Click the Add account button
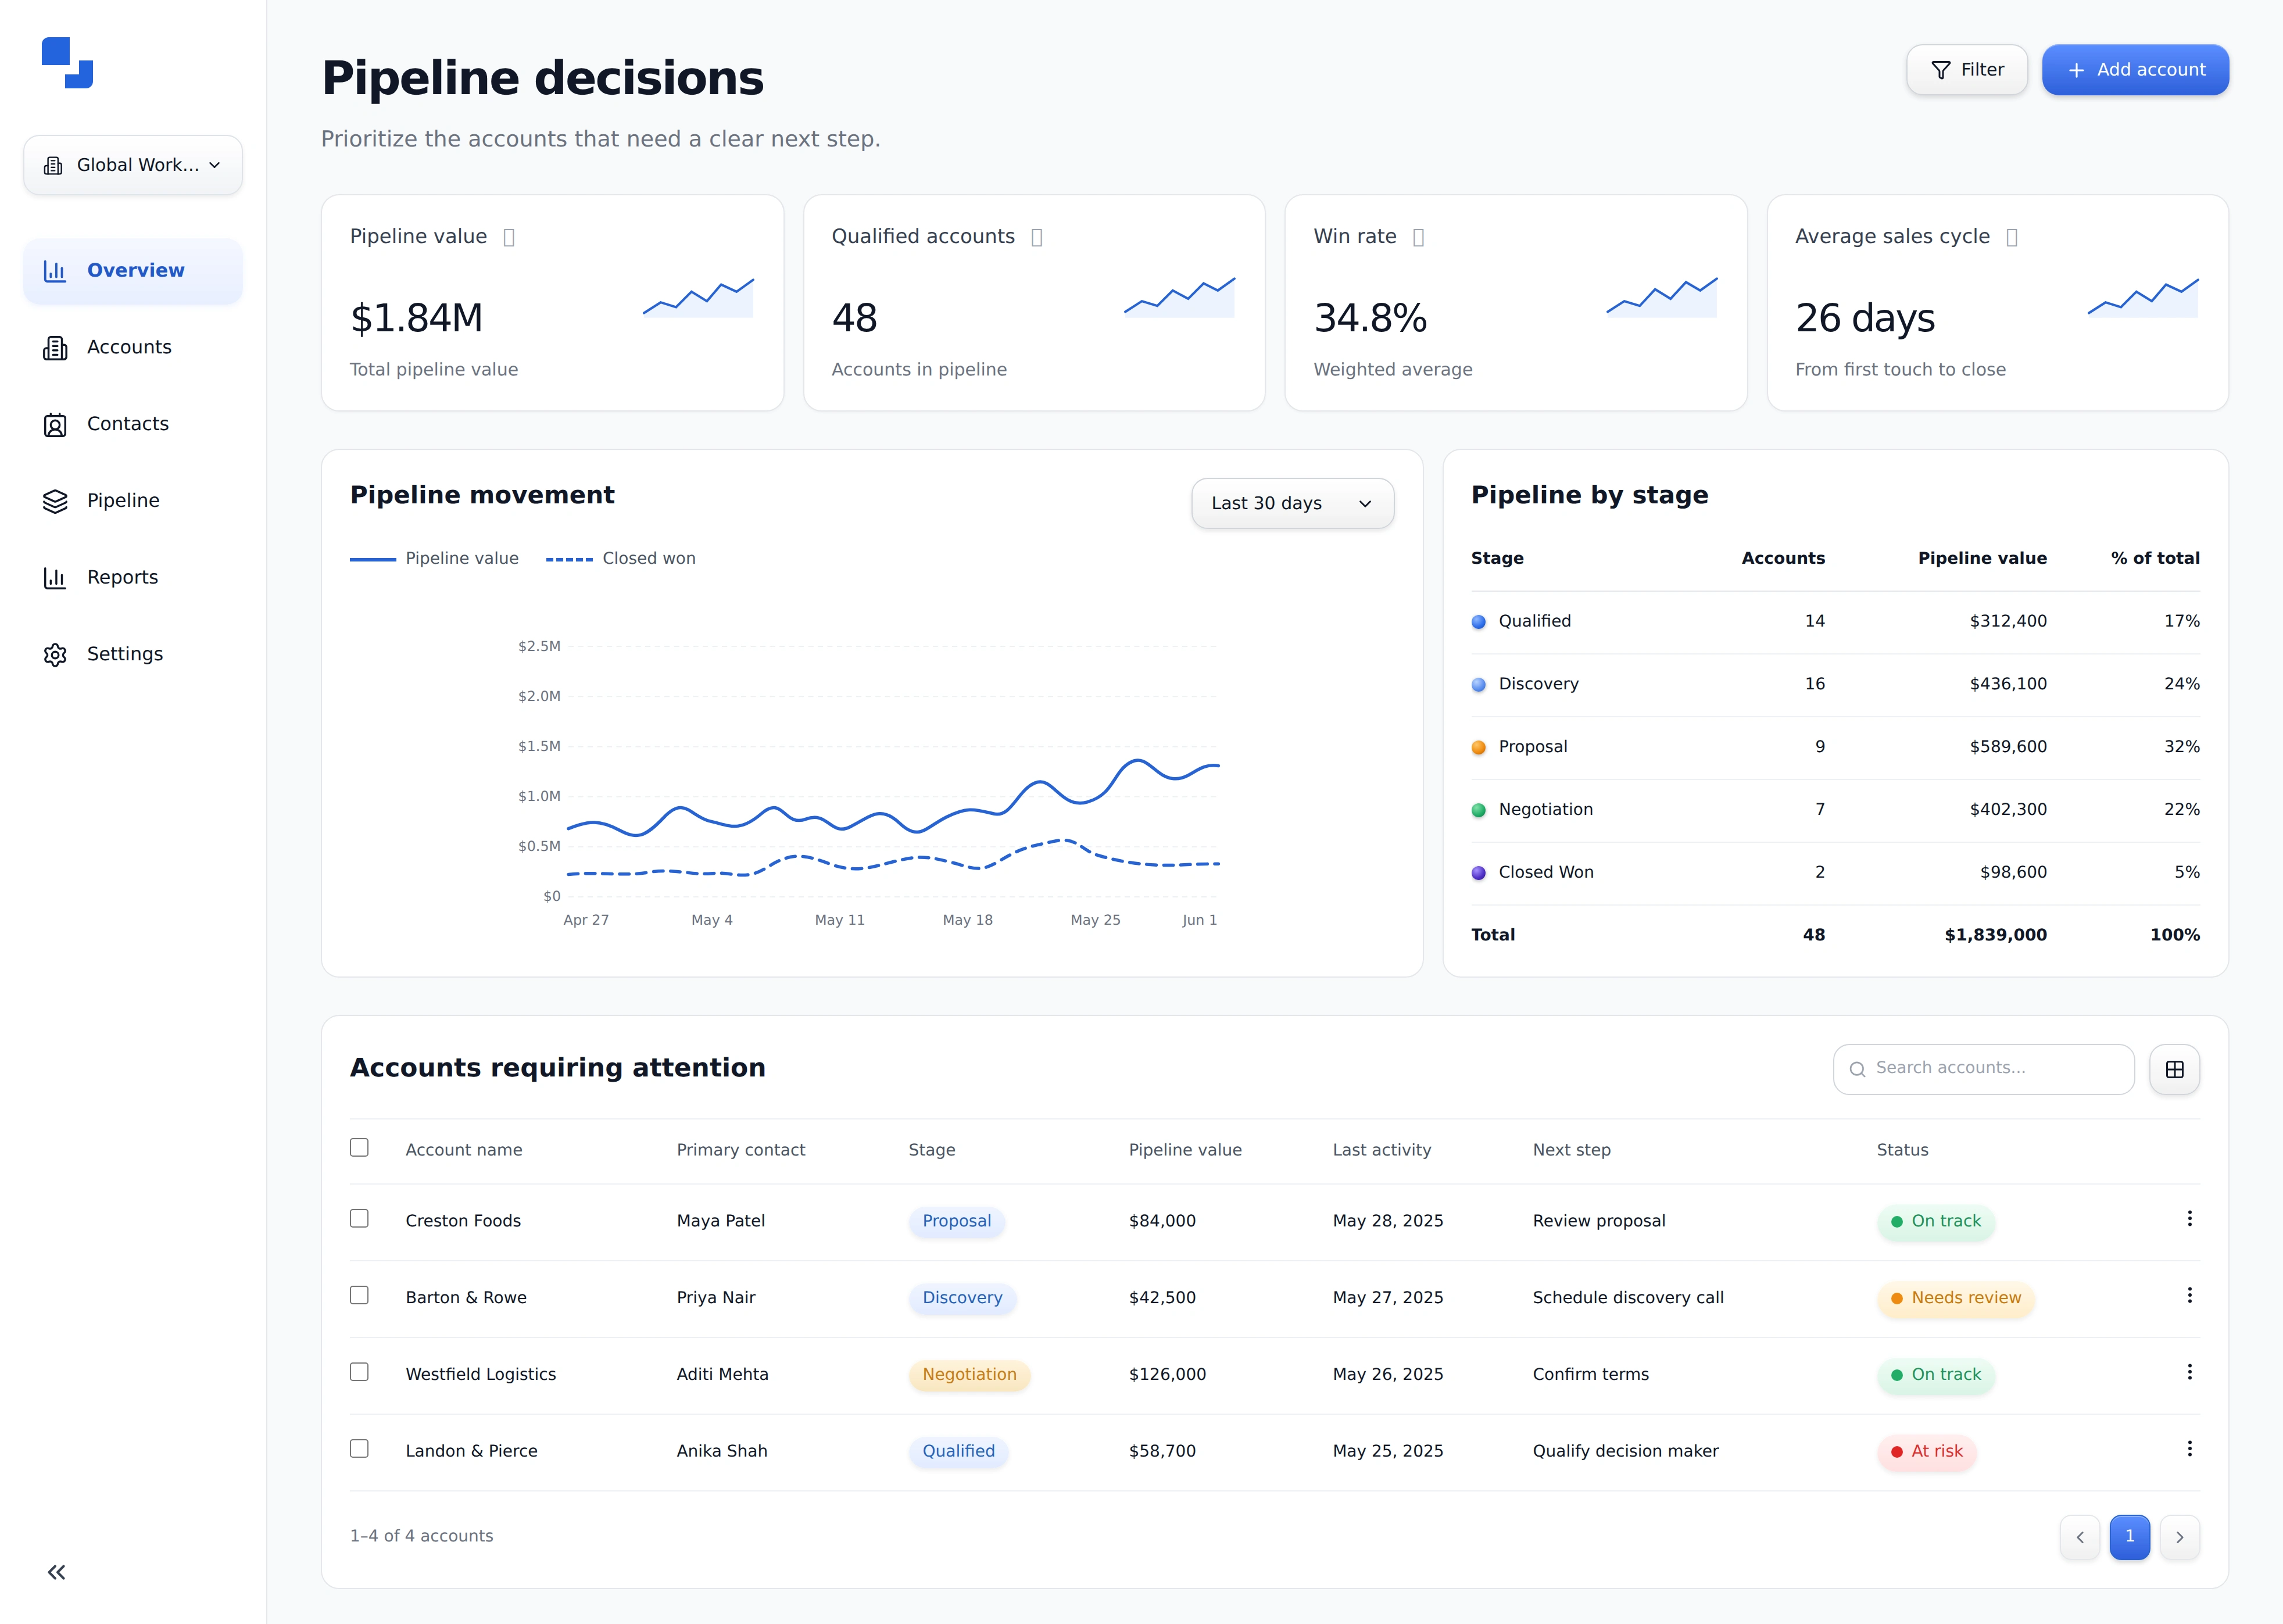2283x1624 pixels. click(2135, 70)
